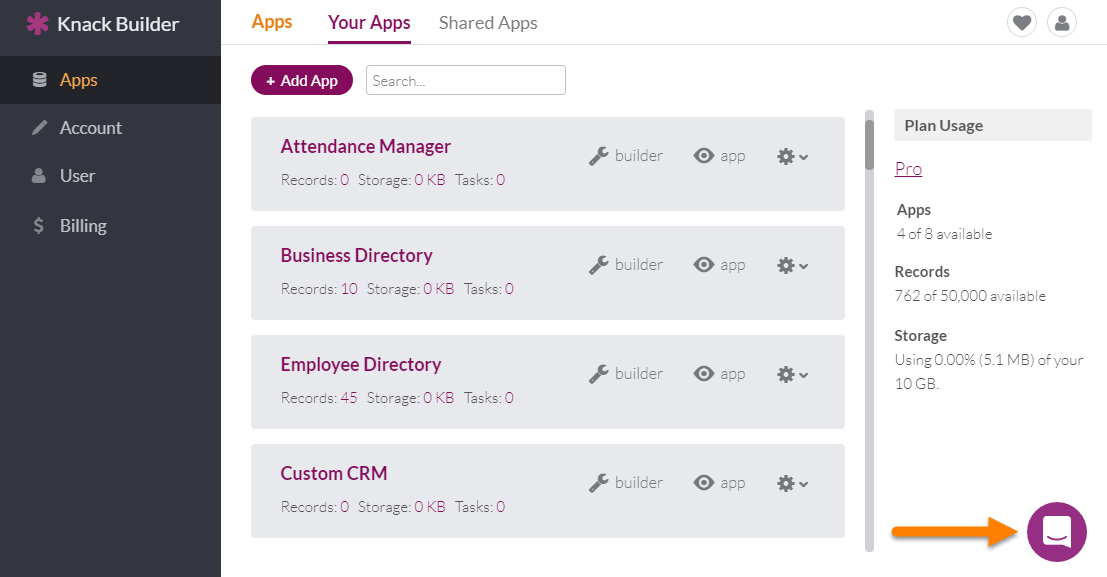Expand gear settings dropdown for Attendance Manager
This screenshot has width=1107, height=577.
792,157
